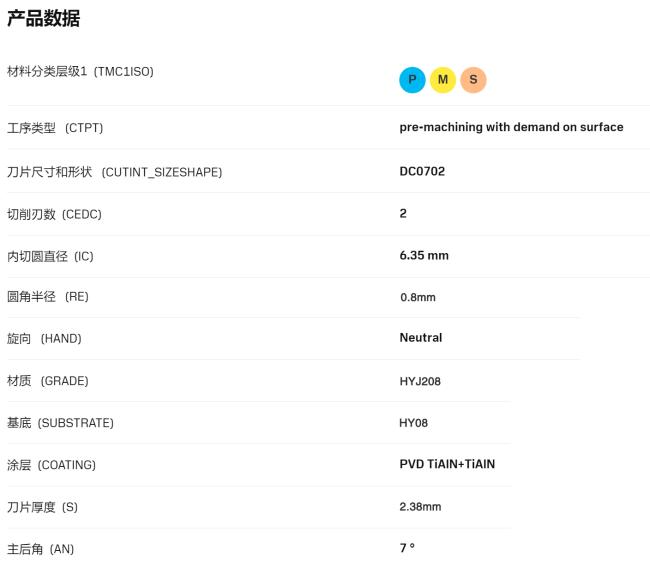Select the 2.38mm insert thickness value

pos(420,507)
